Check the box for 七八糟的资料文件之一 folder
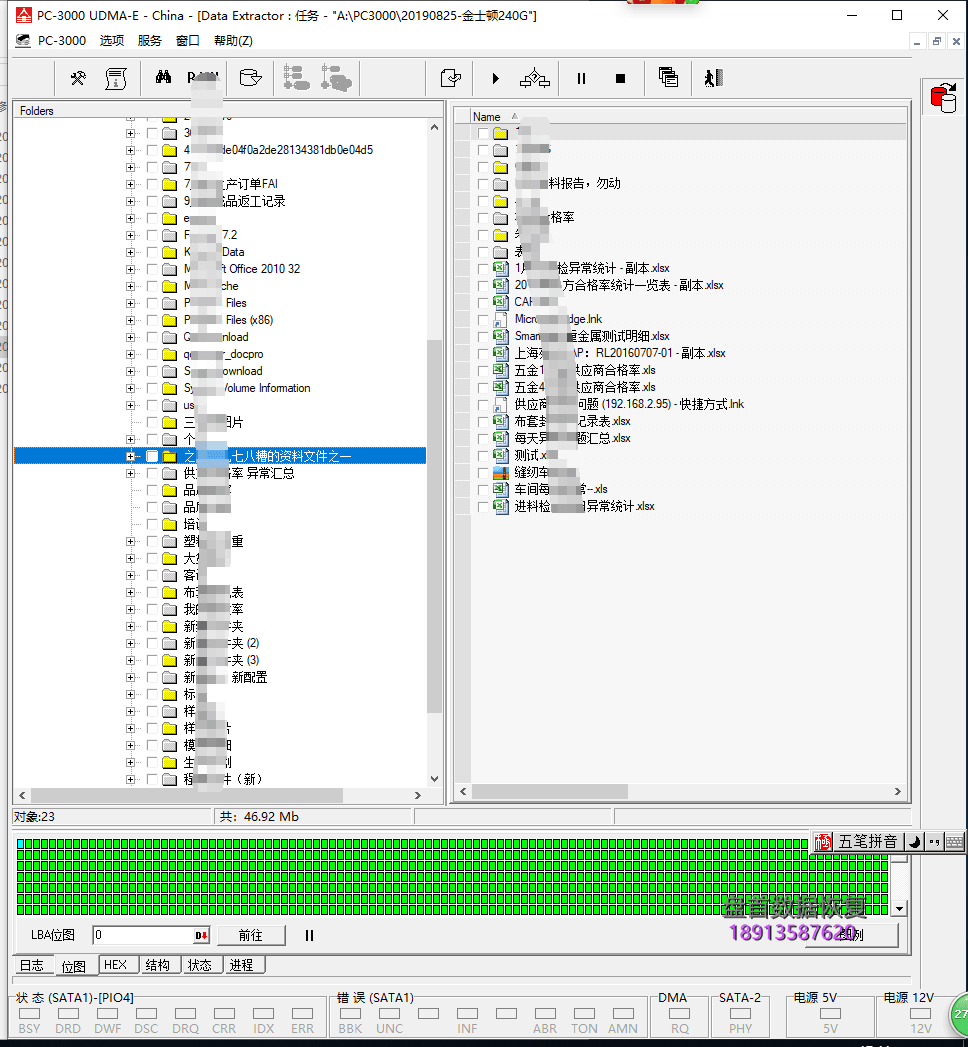The width and height of the screenshot is (968, 1047). (x=152, y=456)
